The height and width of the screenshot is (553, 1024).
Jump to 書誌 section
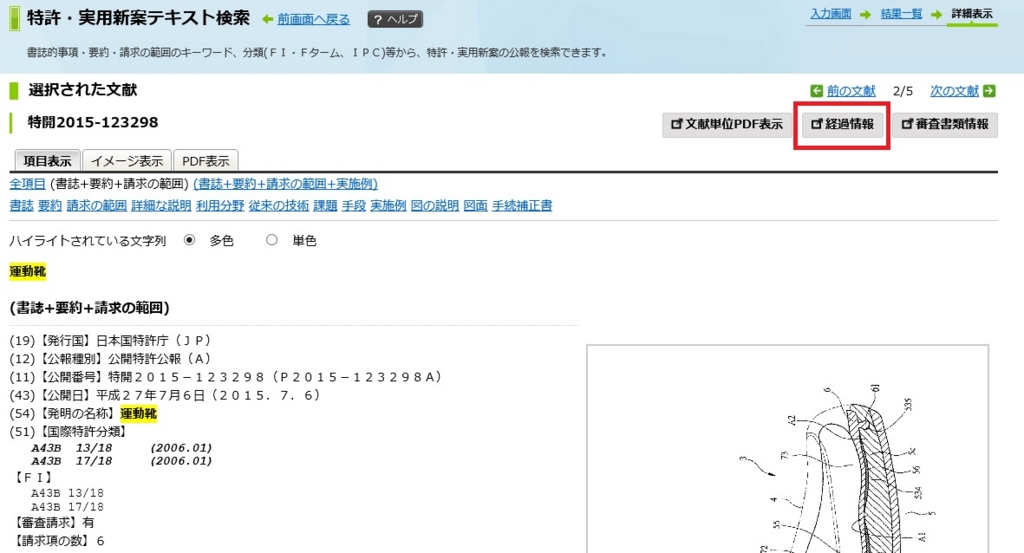21,206
